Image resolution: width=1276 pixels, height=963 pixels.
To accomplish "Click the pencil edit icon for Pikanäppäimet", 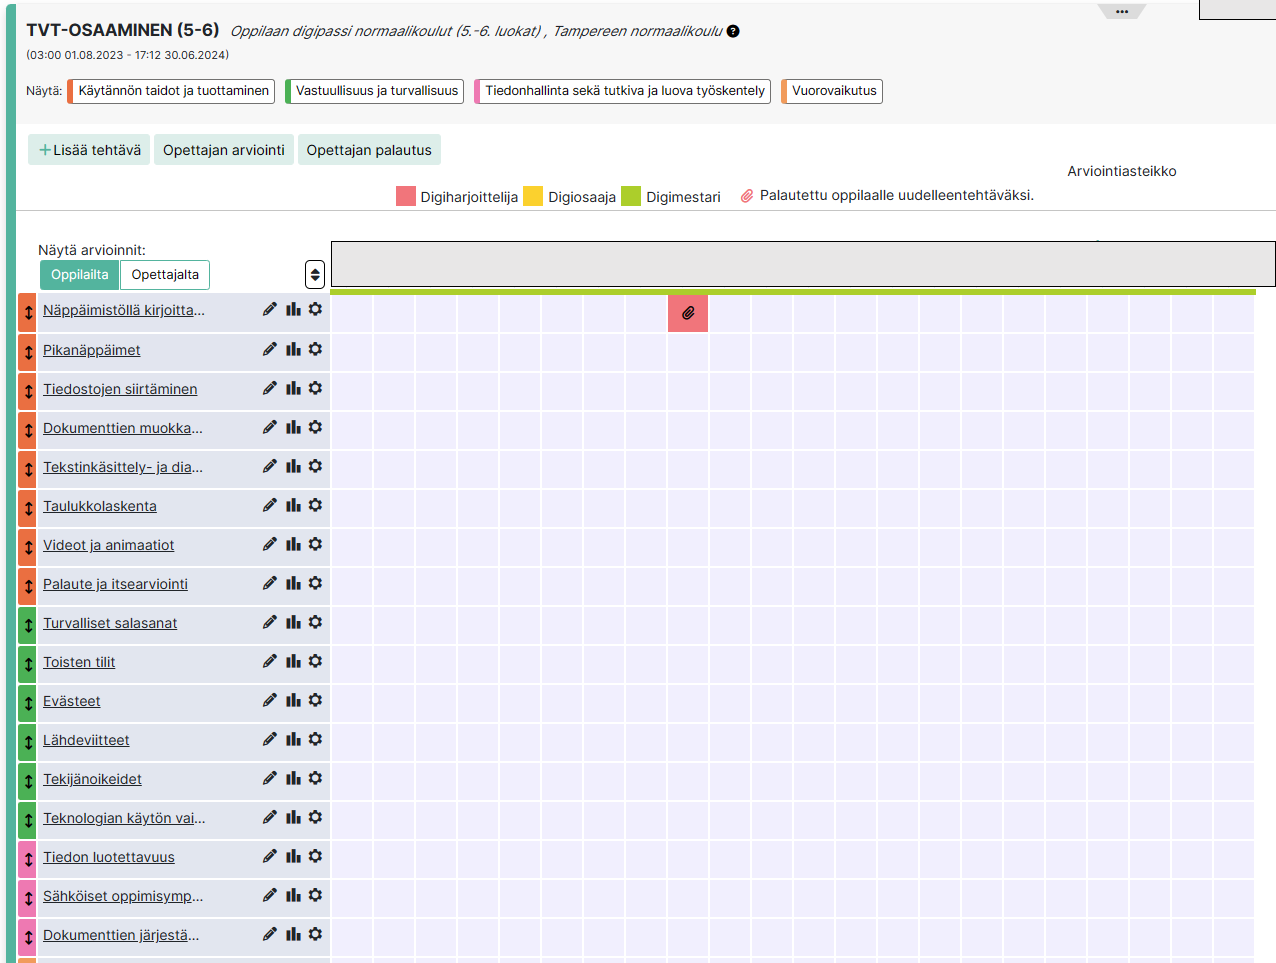I will click(x=269, y=349).
